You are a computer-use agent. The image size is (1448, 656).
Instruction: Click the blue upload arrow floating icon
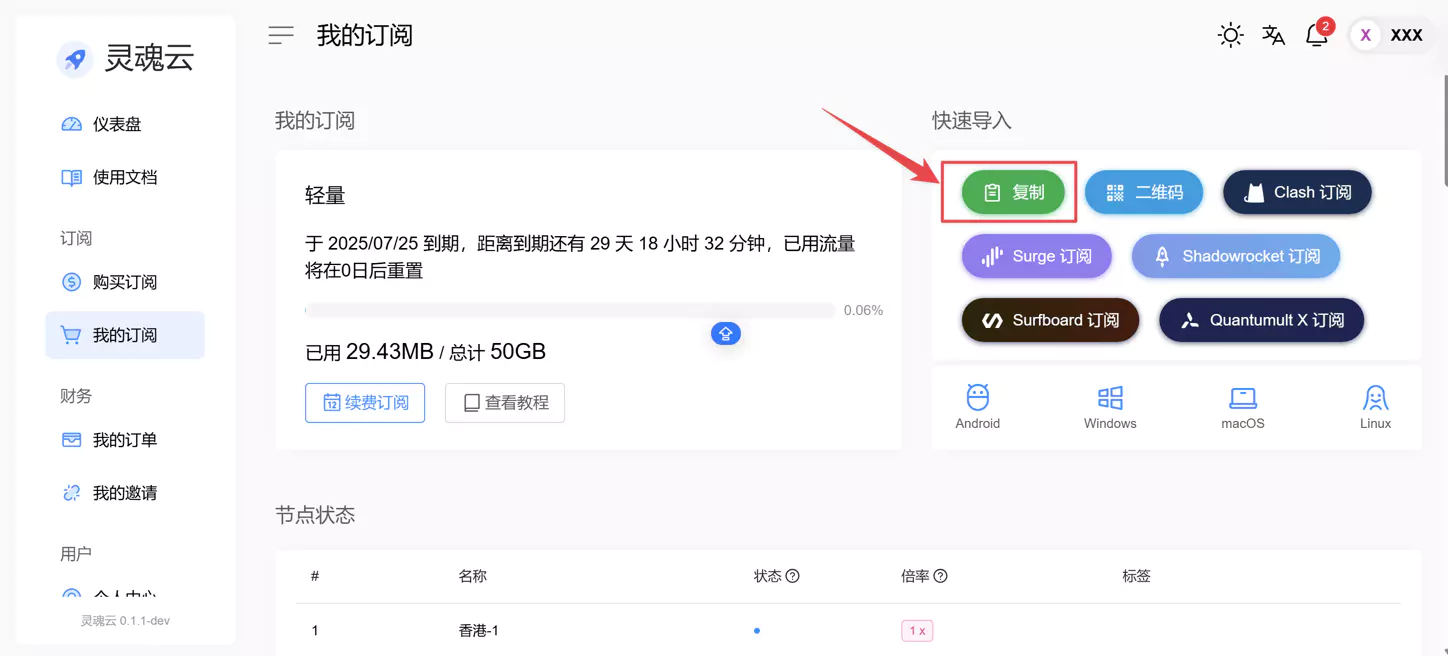[x=726, y=334]
